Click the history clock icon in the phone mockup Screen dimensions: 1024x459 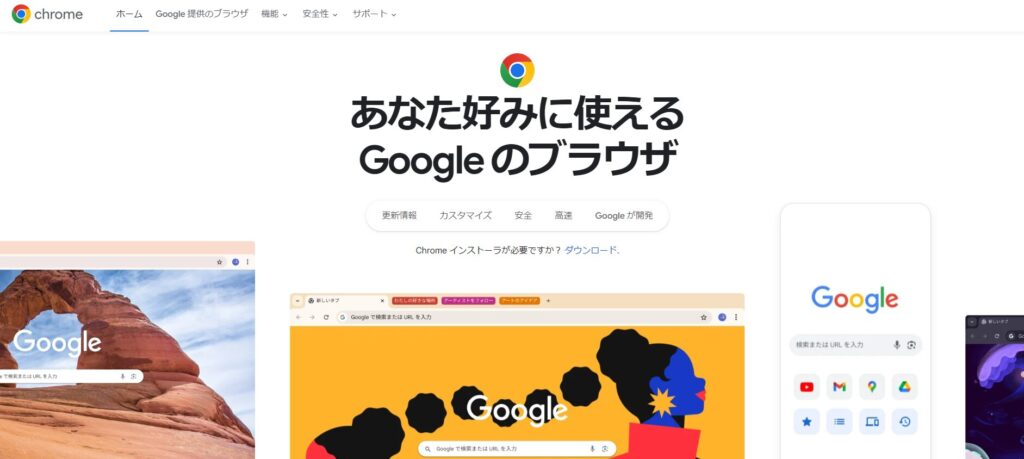pos(904,422)
